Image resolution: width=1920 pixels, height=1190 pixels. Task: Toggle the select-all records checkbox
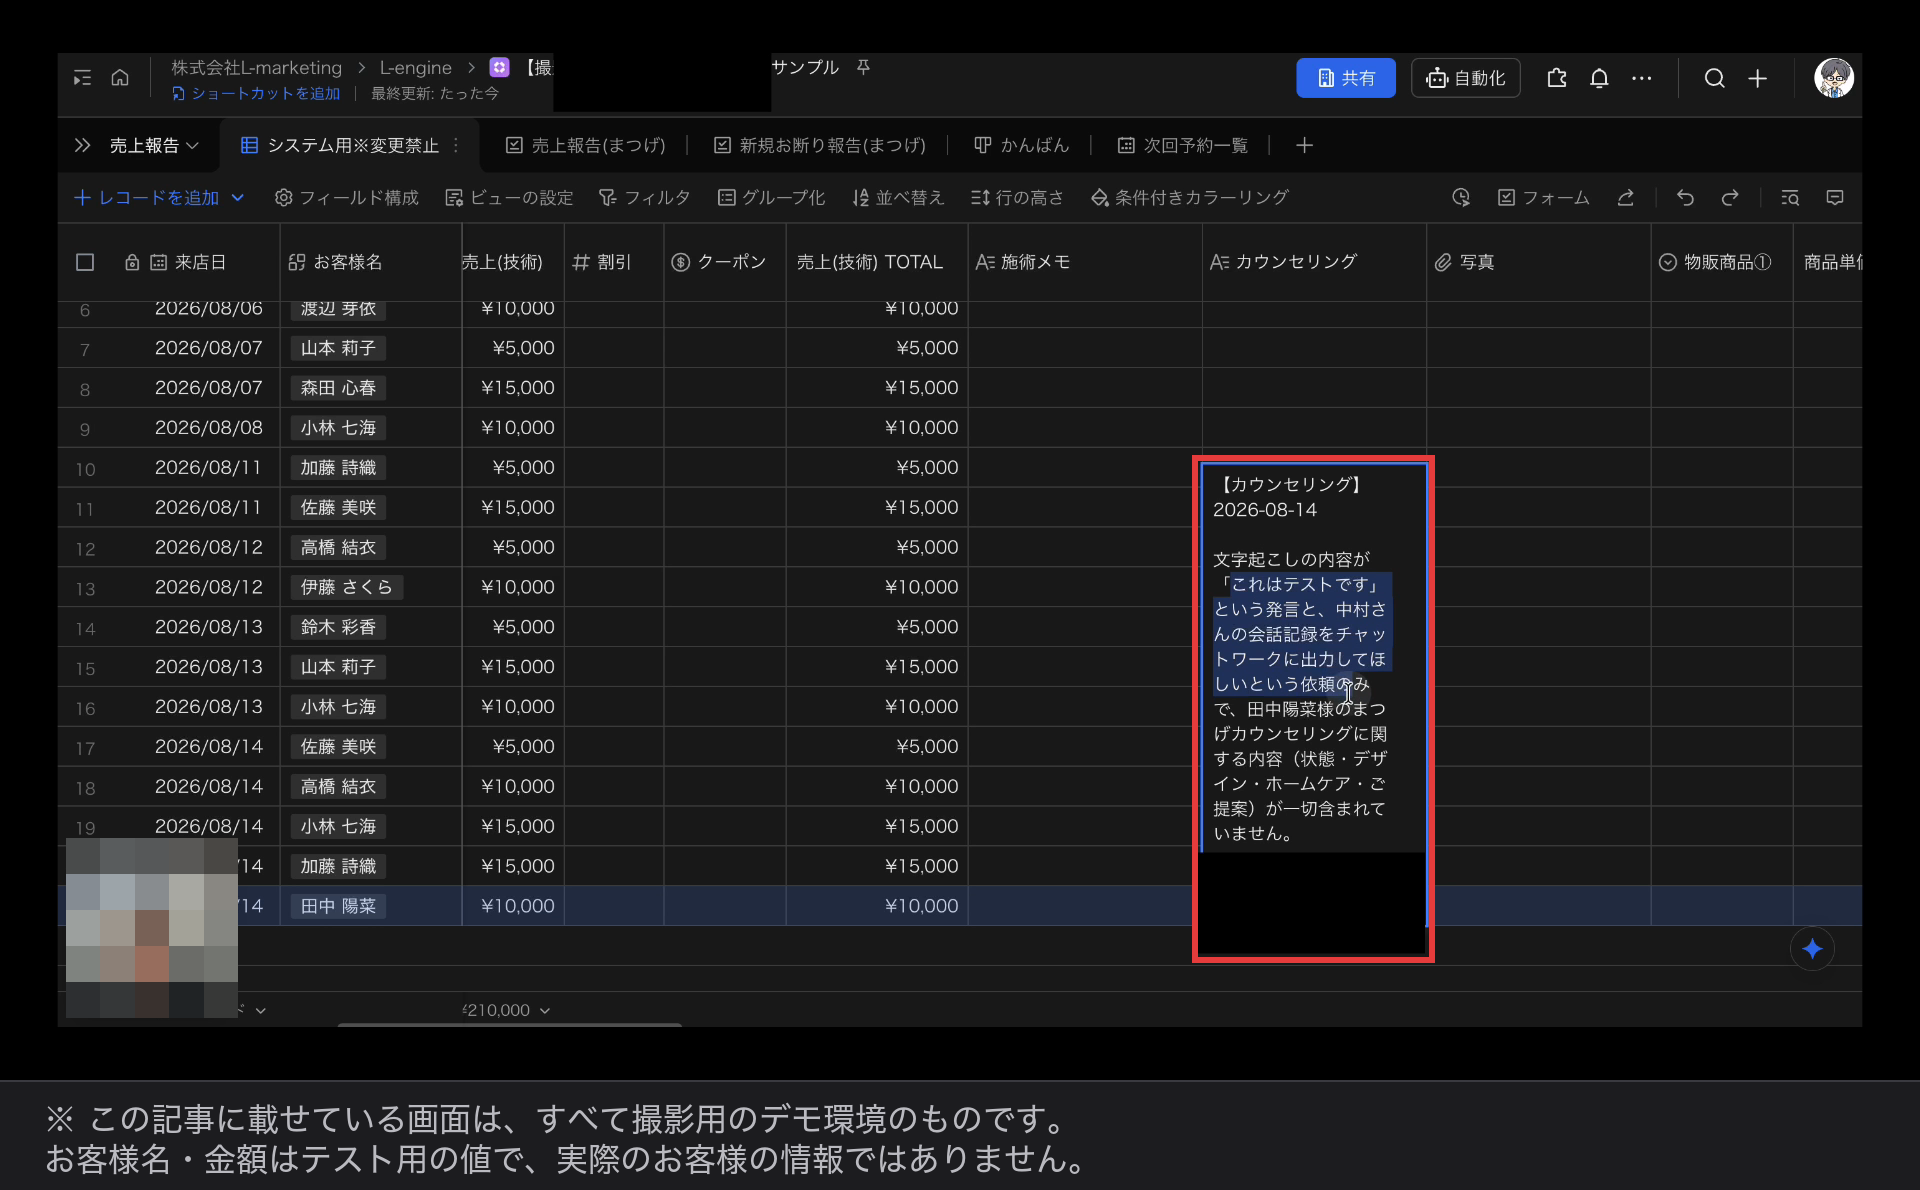click(85, 262)
